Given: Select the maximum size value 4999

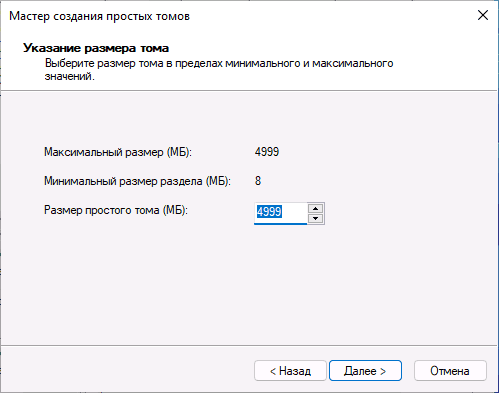Looking at the screenshot, I should pos(267,152).
